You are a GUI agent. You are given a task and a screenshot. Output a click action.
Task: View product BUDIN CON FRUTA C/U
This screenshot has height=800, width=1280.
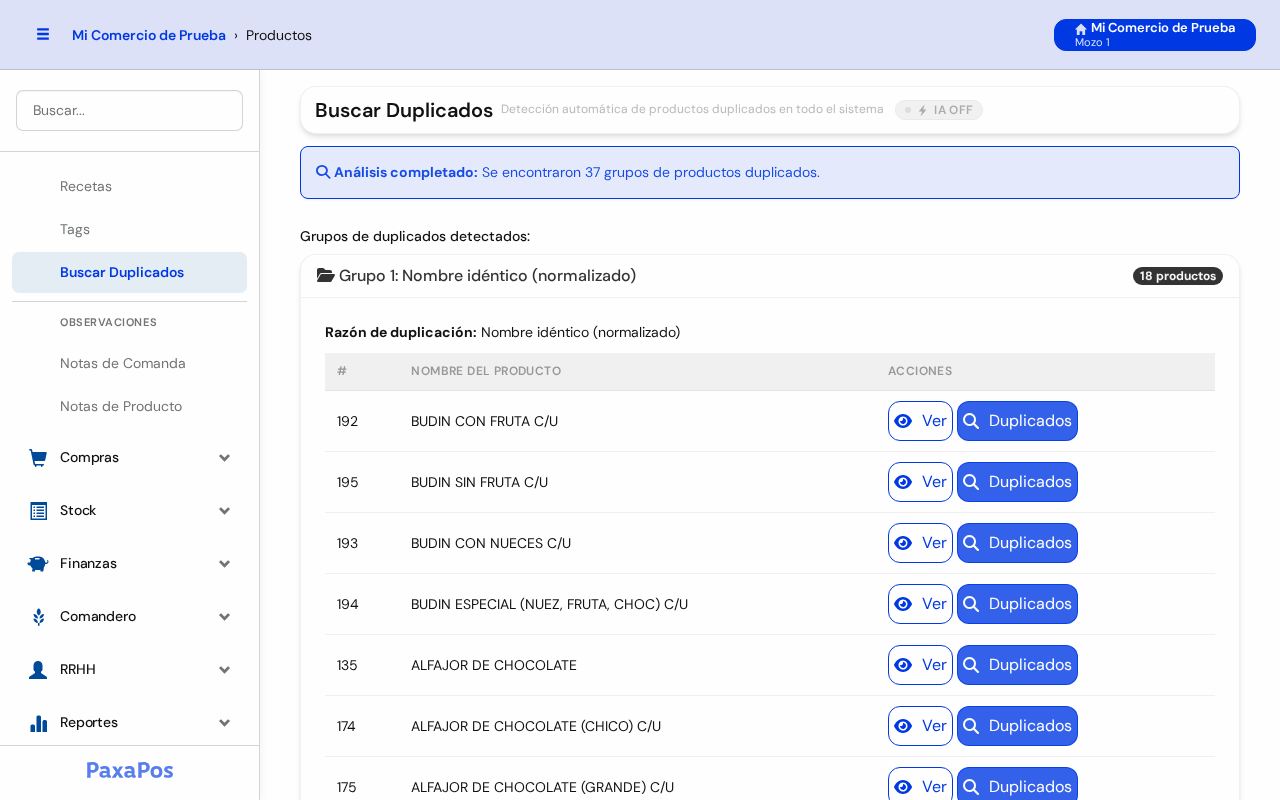(x=920, y=421)
